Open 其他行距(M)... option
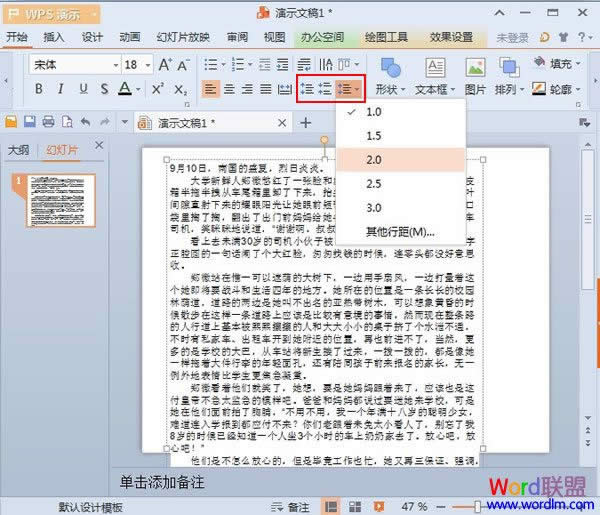600x515 pixels. (x=401, y=232)
